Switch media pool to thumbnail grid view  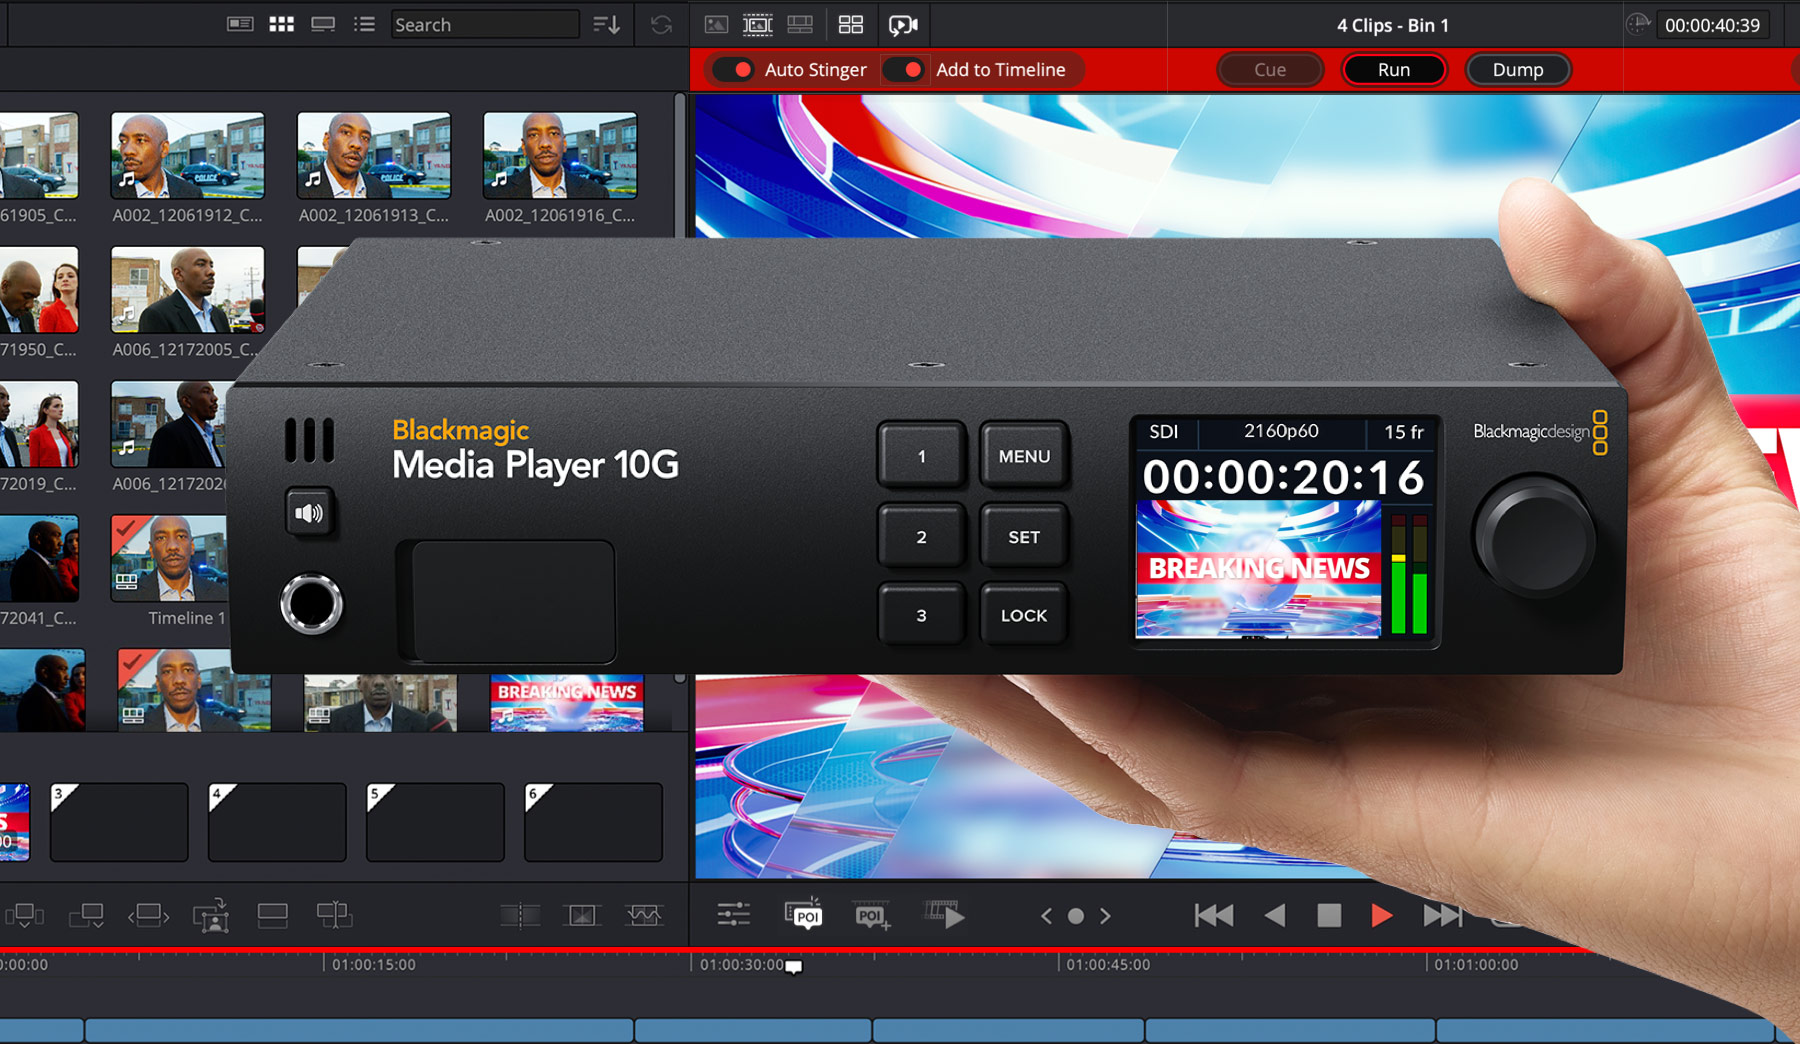tap(281, 24)
